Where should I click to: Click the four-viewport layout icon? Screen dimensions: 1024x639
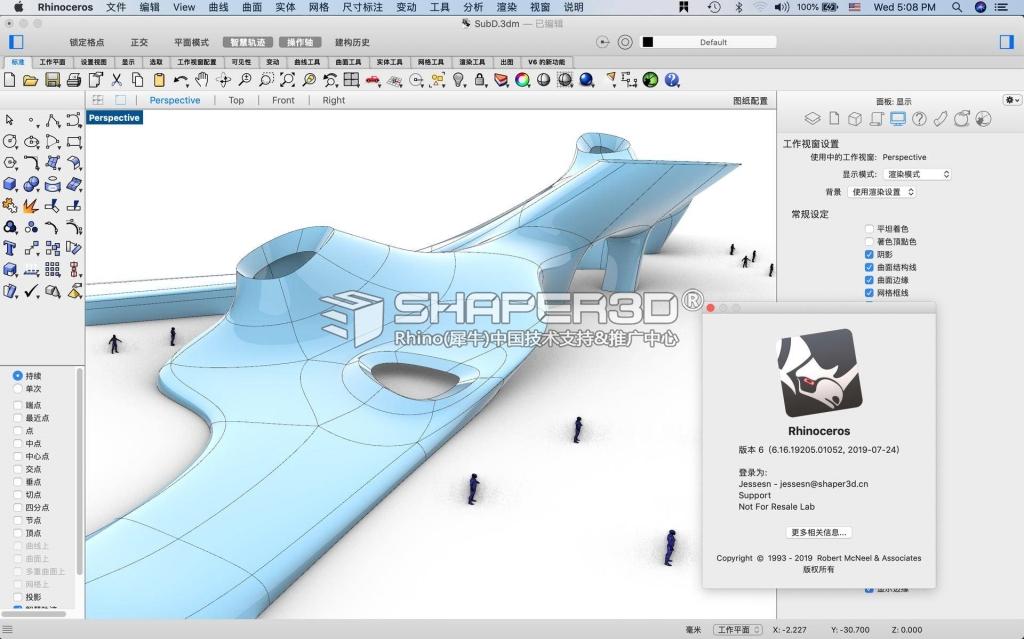pyautogui.click(x=351, y=80)
